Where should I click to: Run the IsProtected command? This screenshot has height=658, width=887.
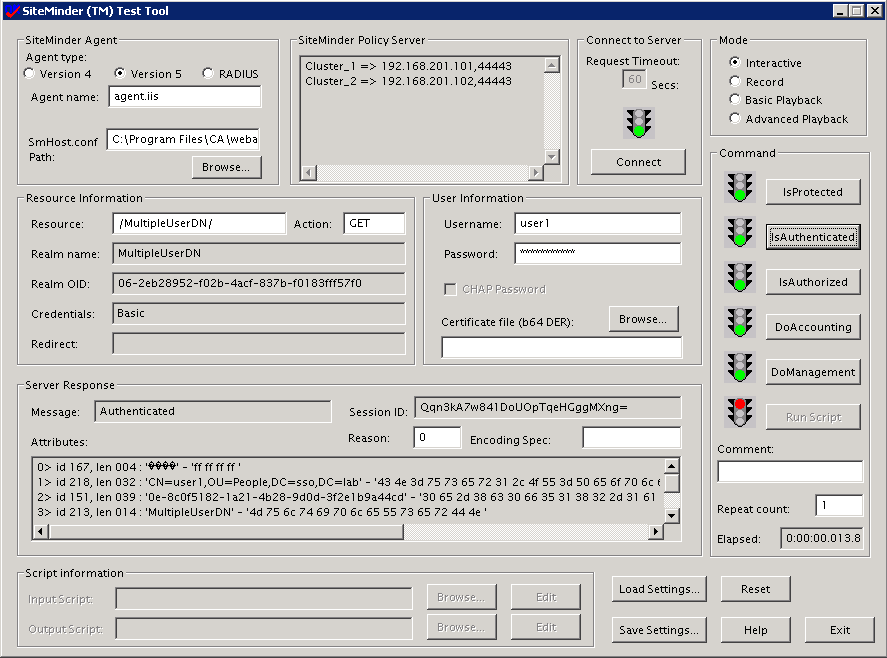pyautogui.click(x=813, y=192)
